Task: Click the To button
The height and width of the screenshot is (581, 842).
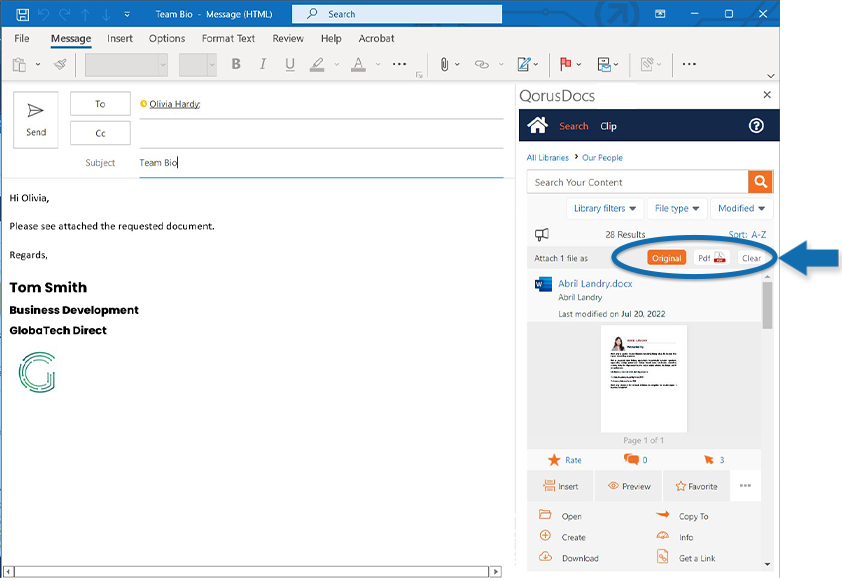Action: pyautogui.click(x=100, y=104)
